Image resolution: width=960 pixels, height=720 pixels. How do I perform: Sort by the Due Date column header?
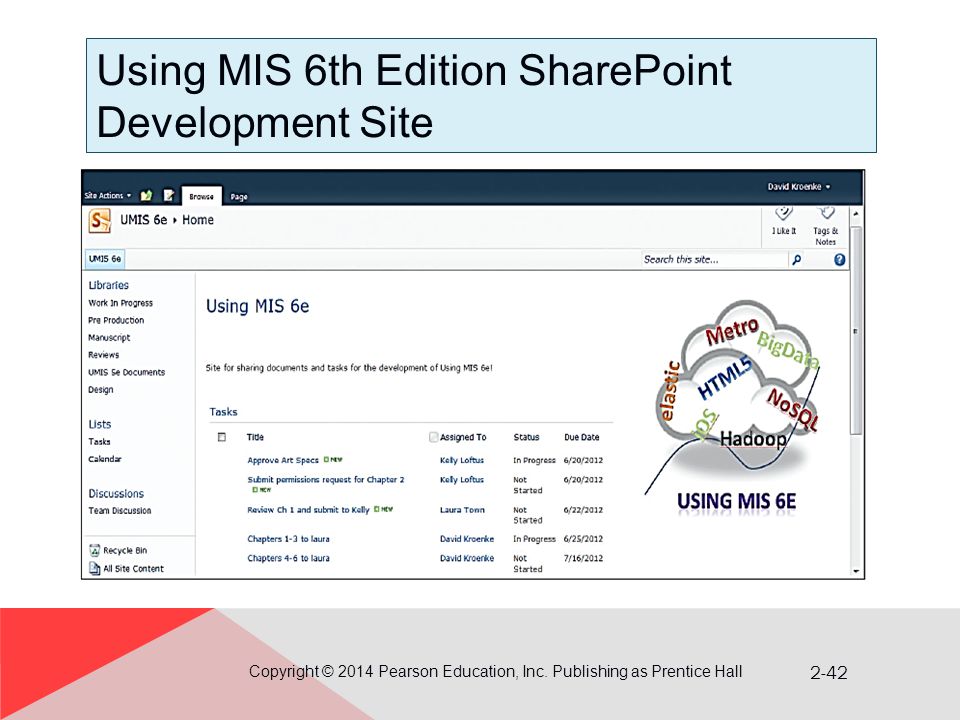[x=582, y=437]
